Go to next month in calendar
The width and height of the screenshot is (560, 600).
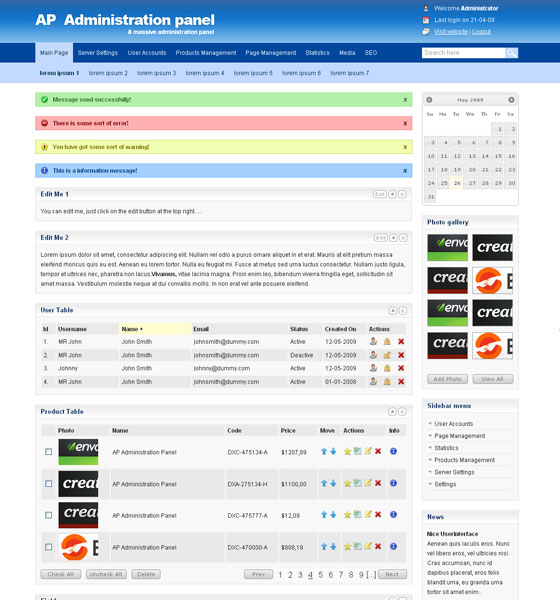pos(511,100)
